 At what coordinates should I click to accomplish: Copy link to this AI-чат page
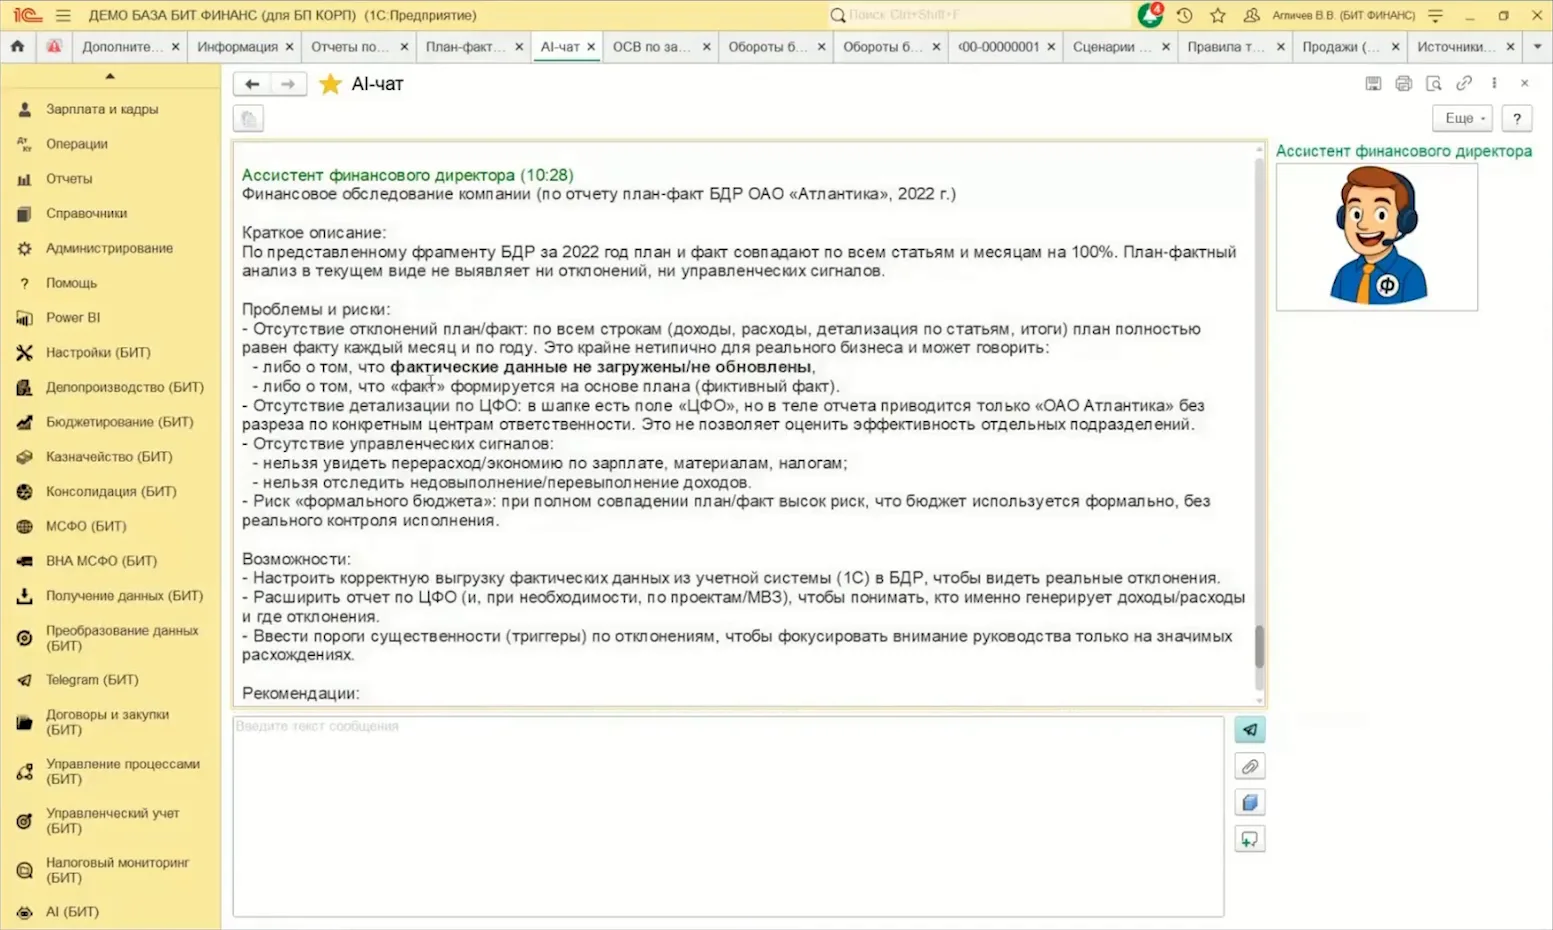(1464, 83)
